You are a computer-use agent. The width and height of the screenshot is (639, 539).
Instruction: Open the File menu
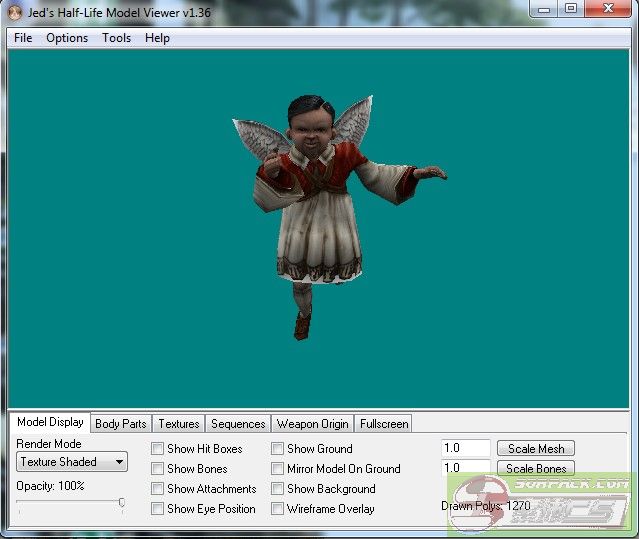pos(23,38)
